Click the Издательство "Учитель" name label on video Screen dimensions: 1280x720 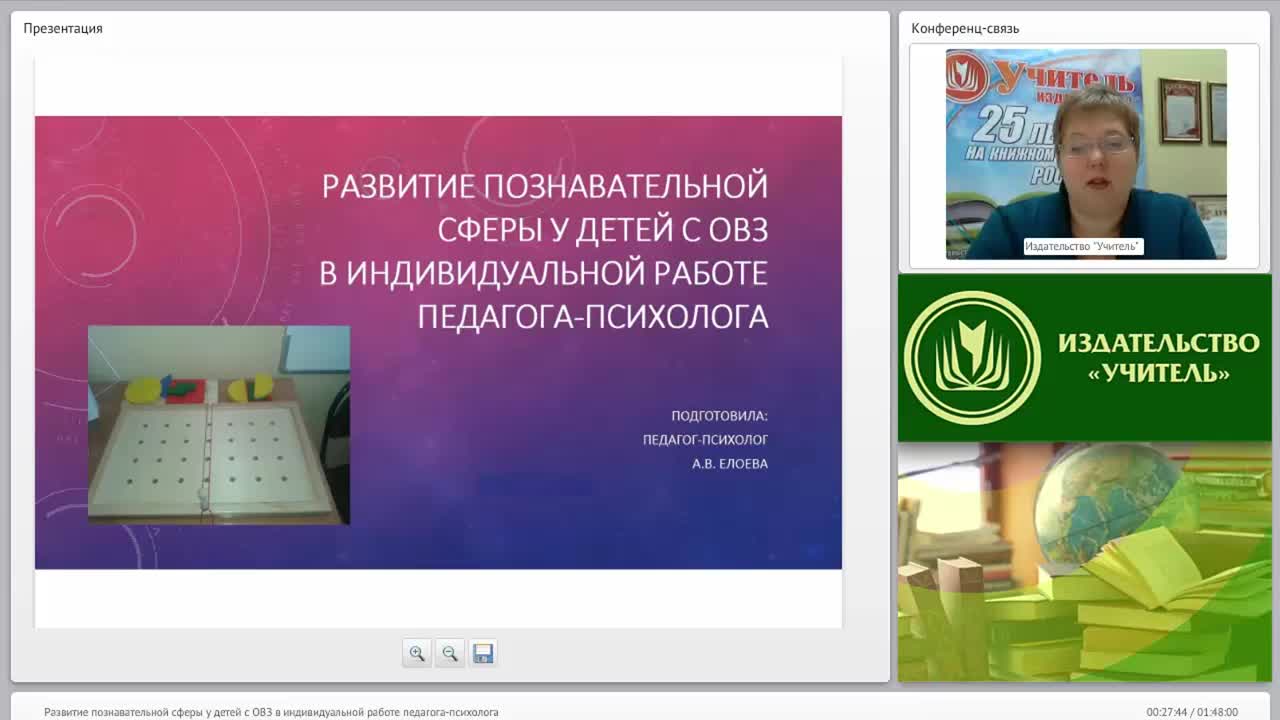pyautogui.click(x=1083, y=246)
